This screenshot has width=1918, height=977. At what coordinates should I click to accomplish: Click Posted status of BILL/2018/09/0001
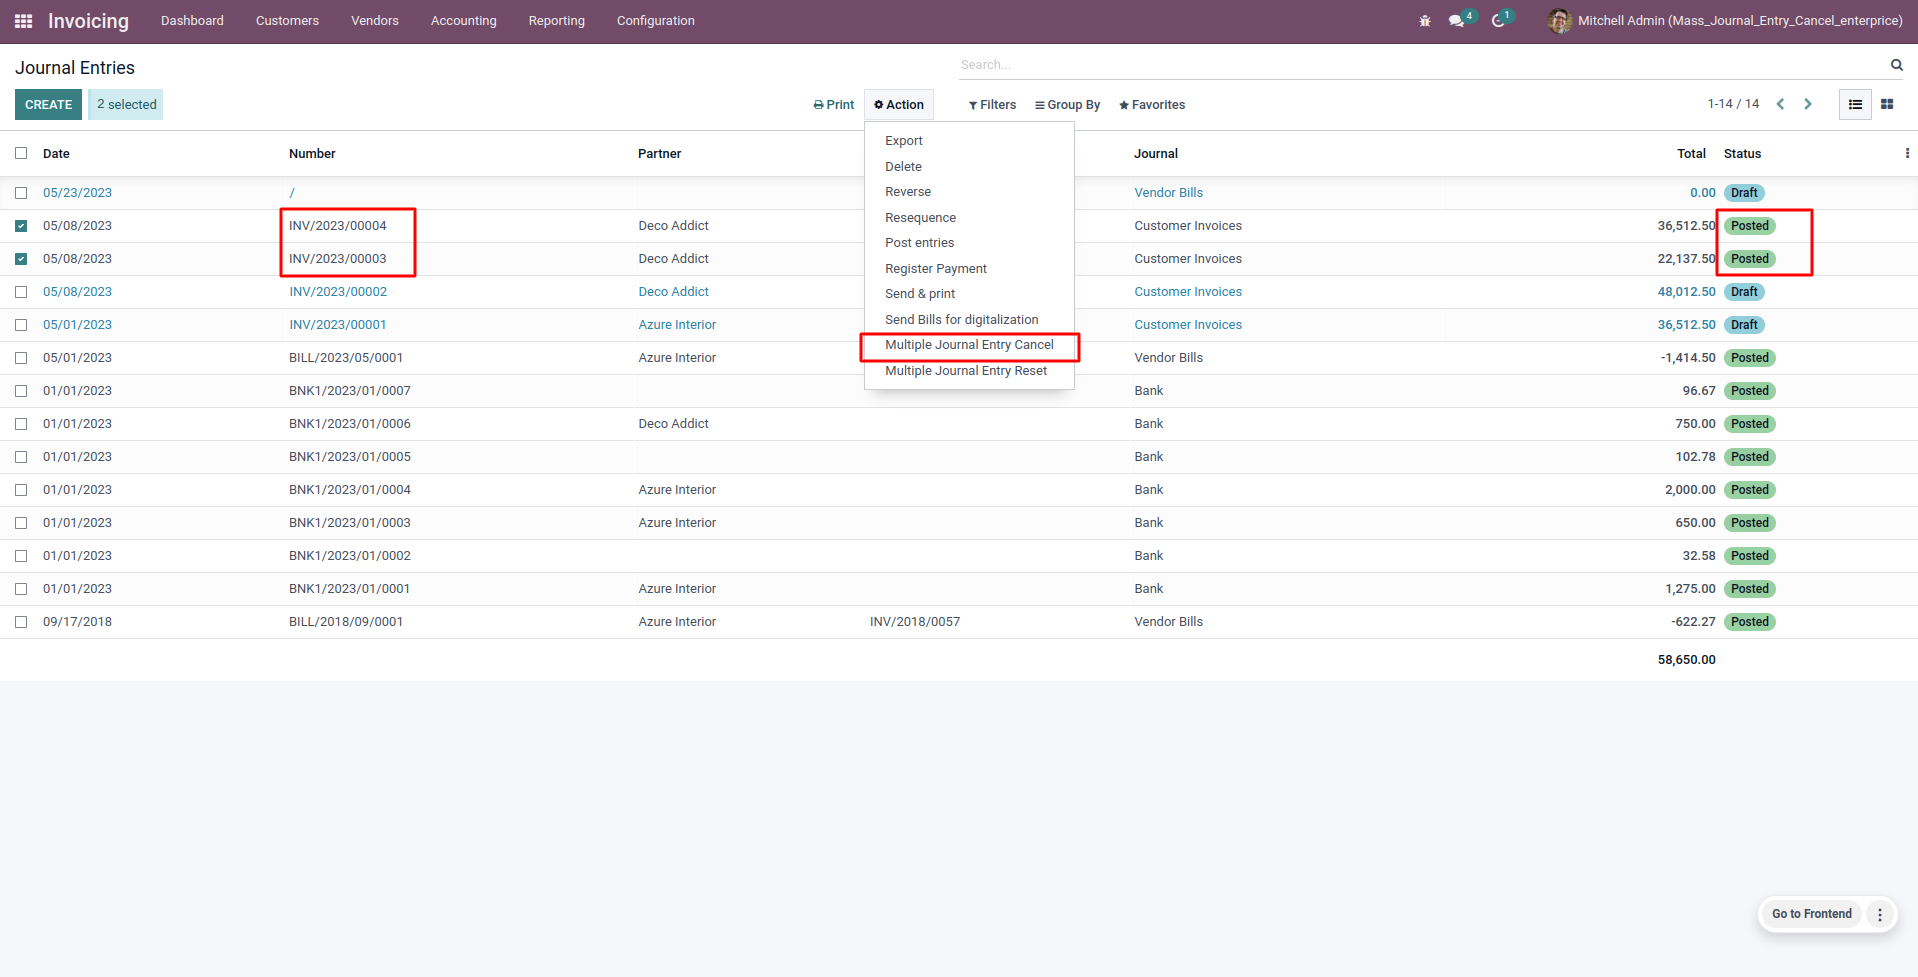pos(1749,622)
